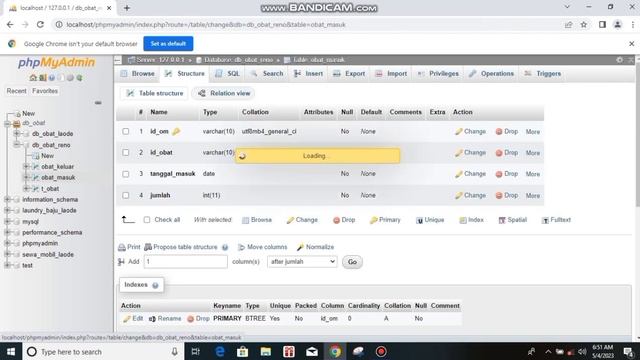The width and height of the screenshot is (640, 360).
Task: Launch Microsoft Edge from taskbar
Action: (220, 351)
